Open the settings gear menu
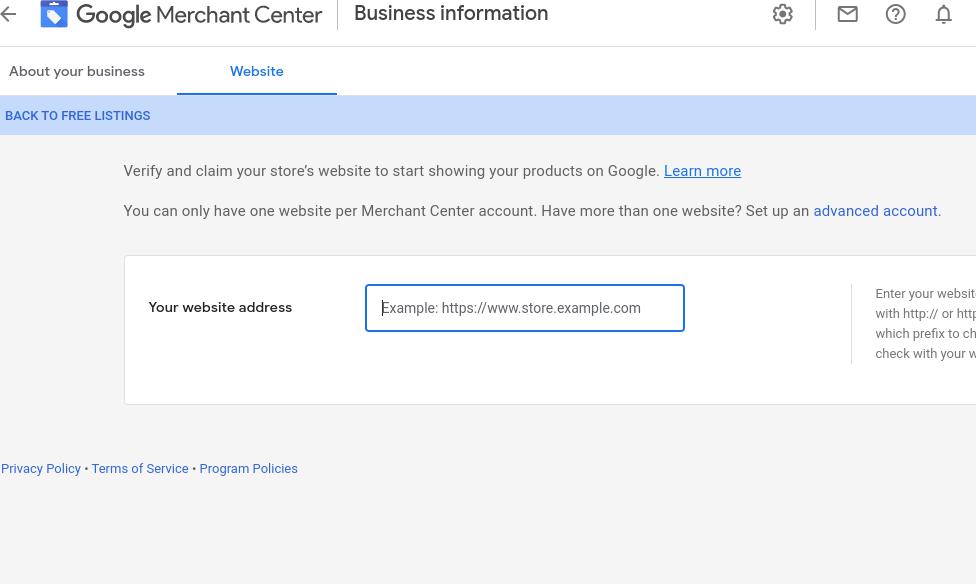 (x=783, y=14)
